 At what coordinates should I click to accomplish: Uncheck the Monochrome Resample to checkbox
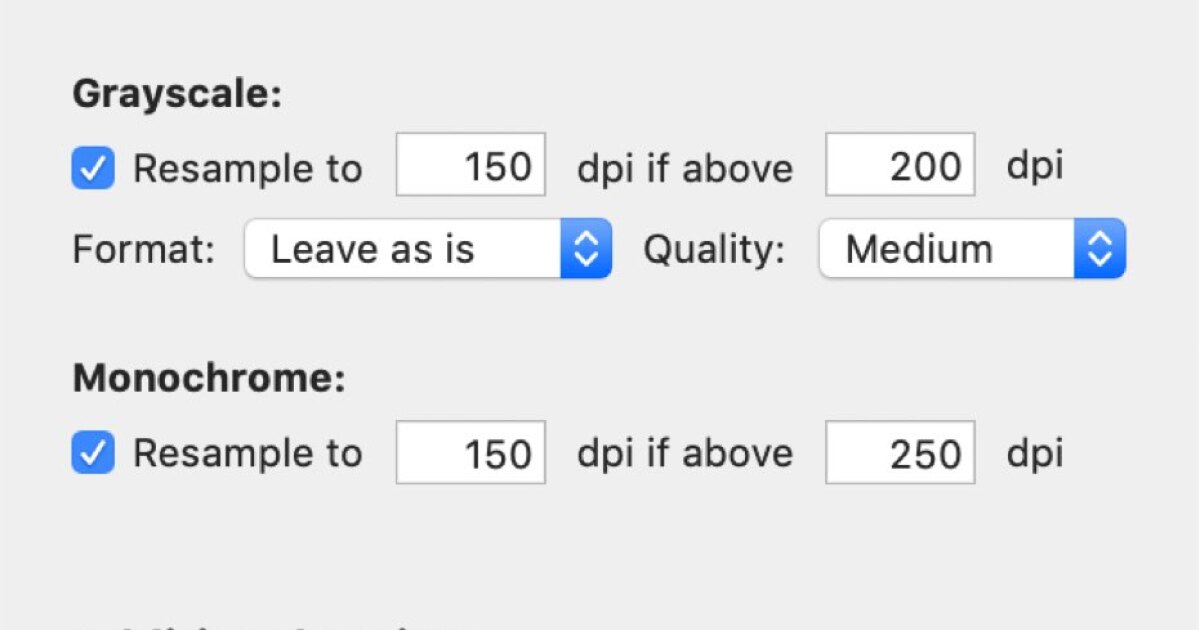(93, 454)
